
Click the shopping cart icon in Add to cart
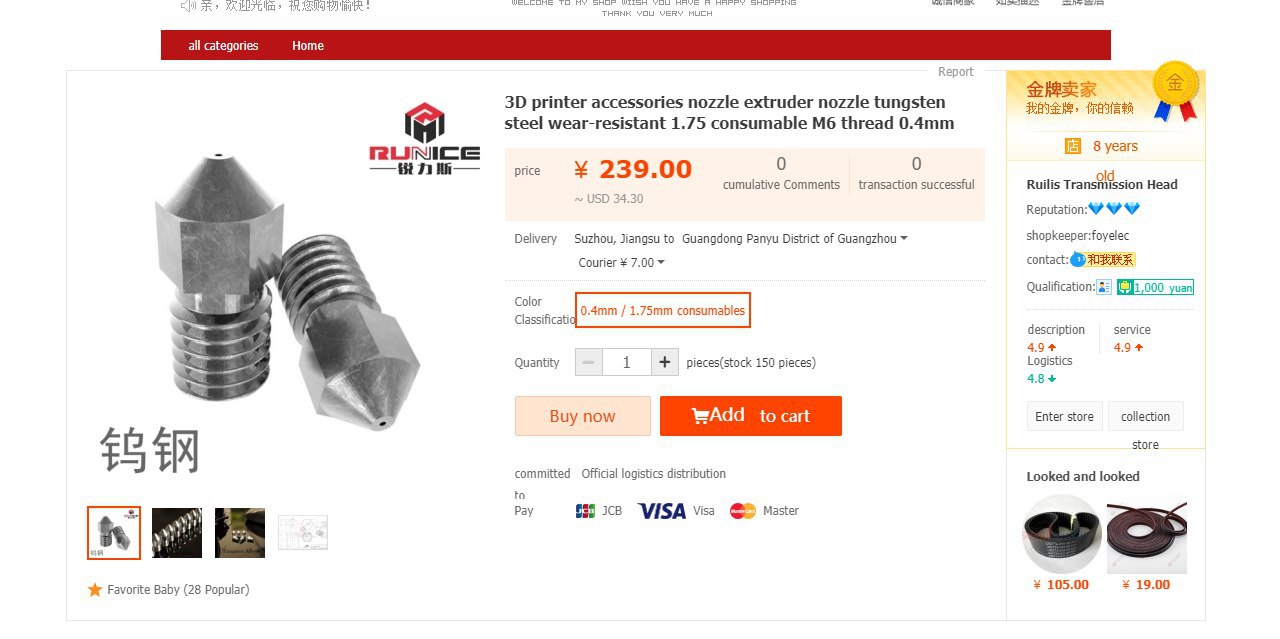pos(700,415)
